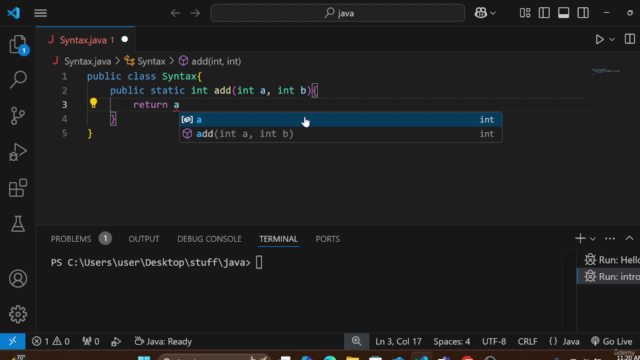The width and height of the screenshot is (640, 360).
Task: Click the zoom magnifier status icon
Action: point(356,341)
